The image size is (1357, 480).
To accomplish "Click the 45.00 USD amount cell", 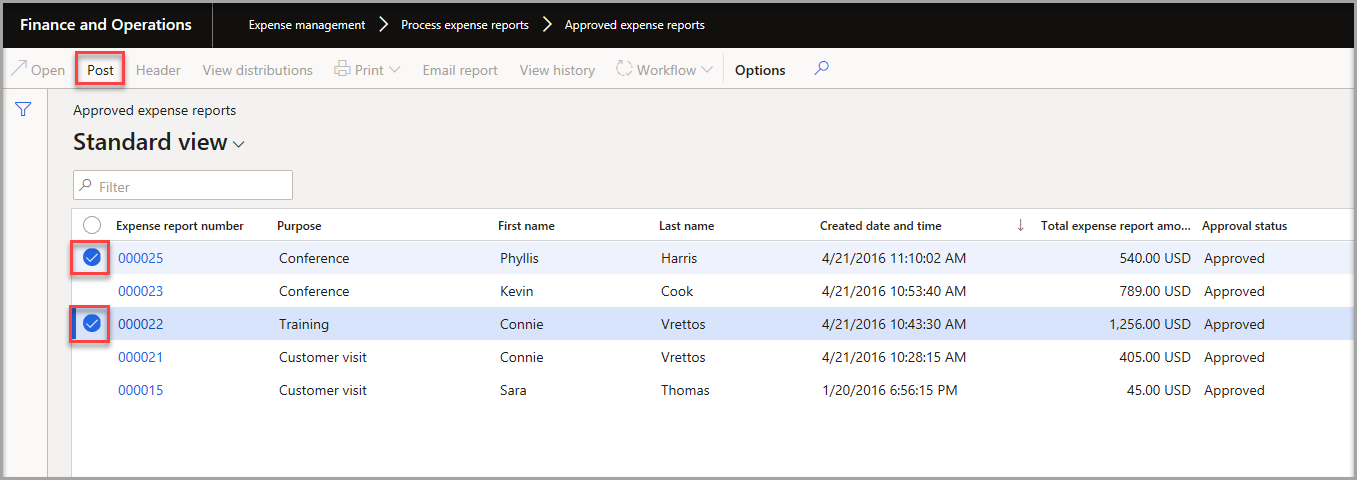I will pyautogui.click(x=1159, y=390).
